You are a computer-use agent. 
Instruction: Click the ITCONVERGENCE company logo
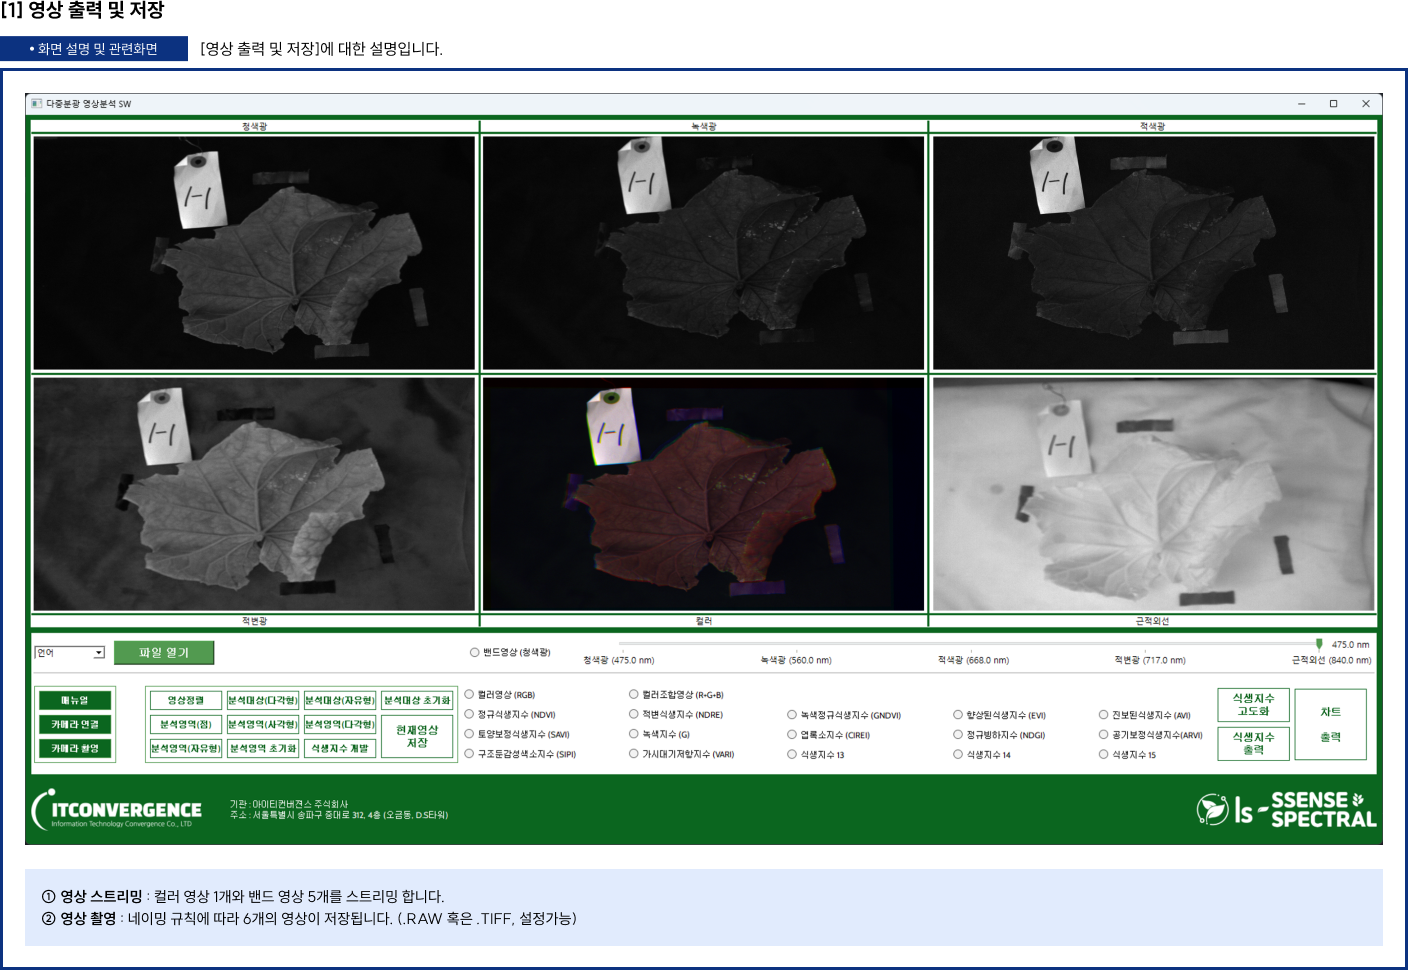[117, 810]
